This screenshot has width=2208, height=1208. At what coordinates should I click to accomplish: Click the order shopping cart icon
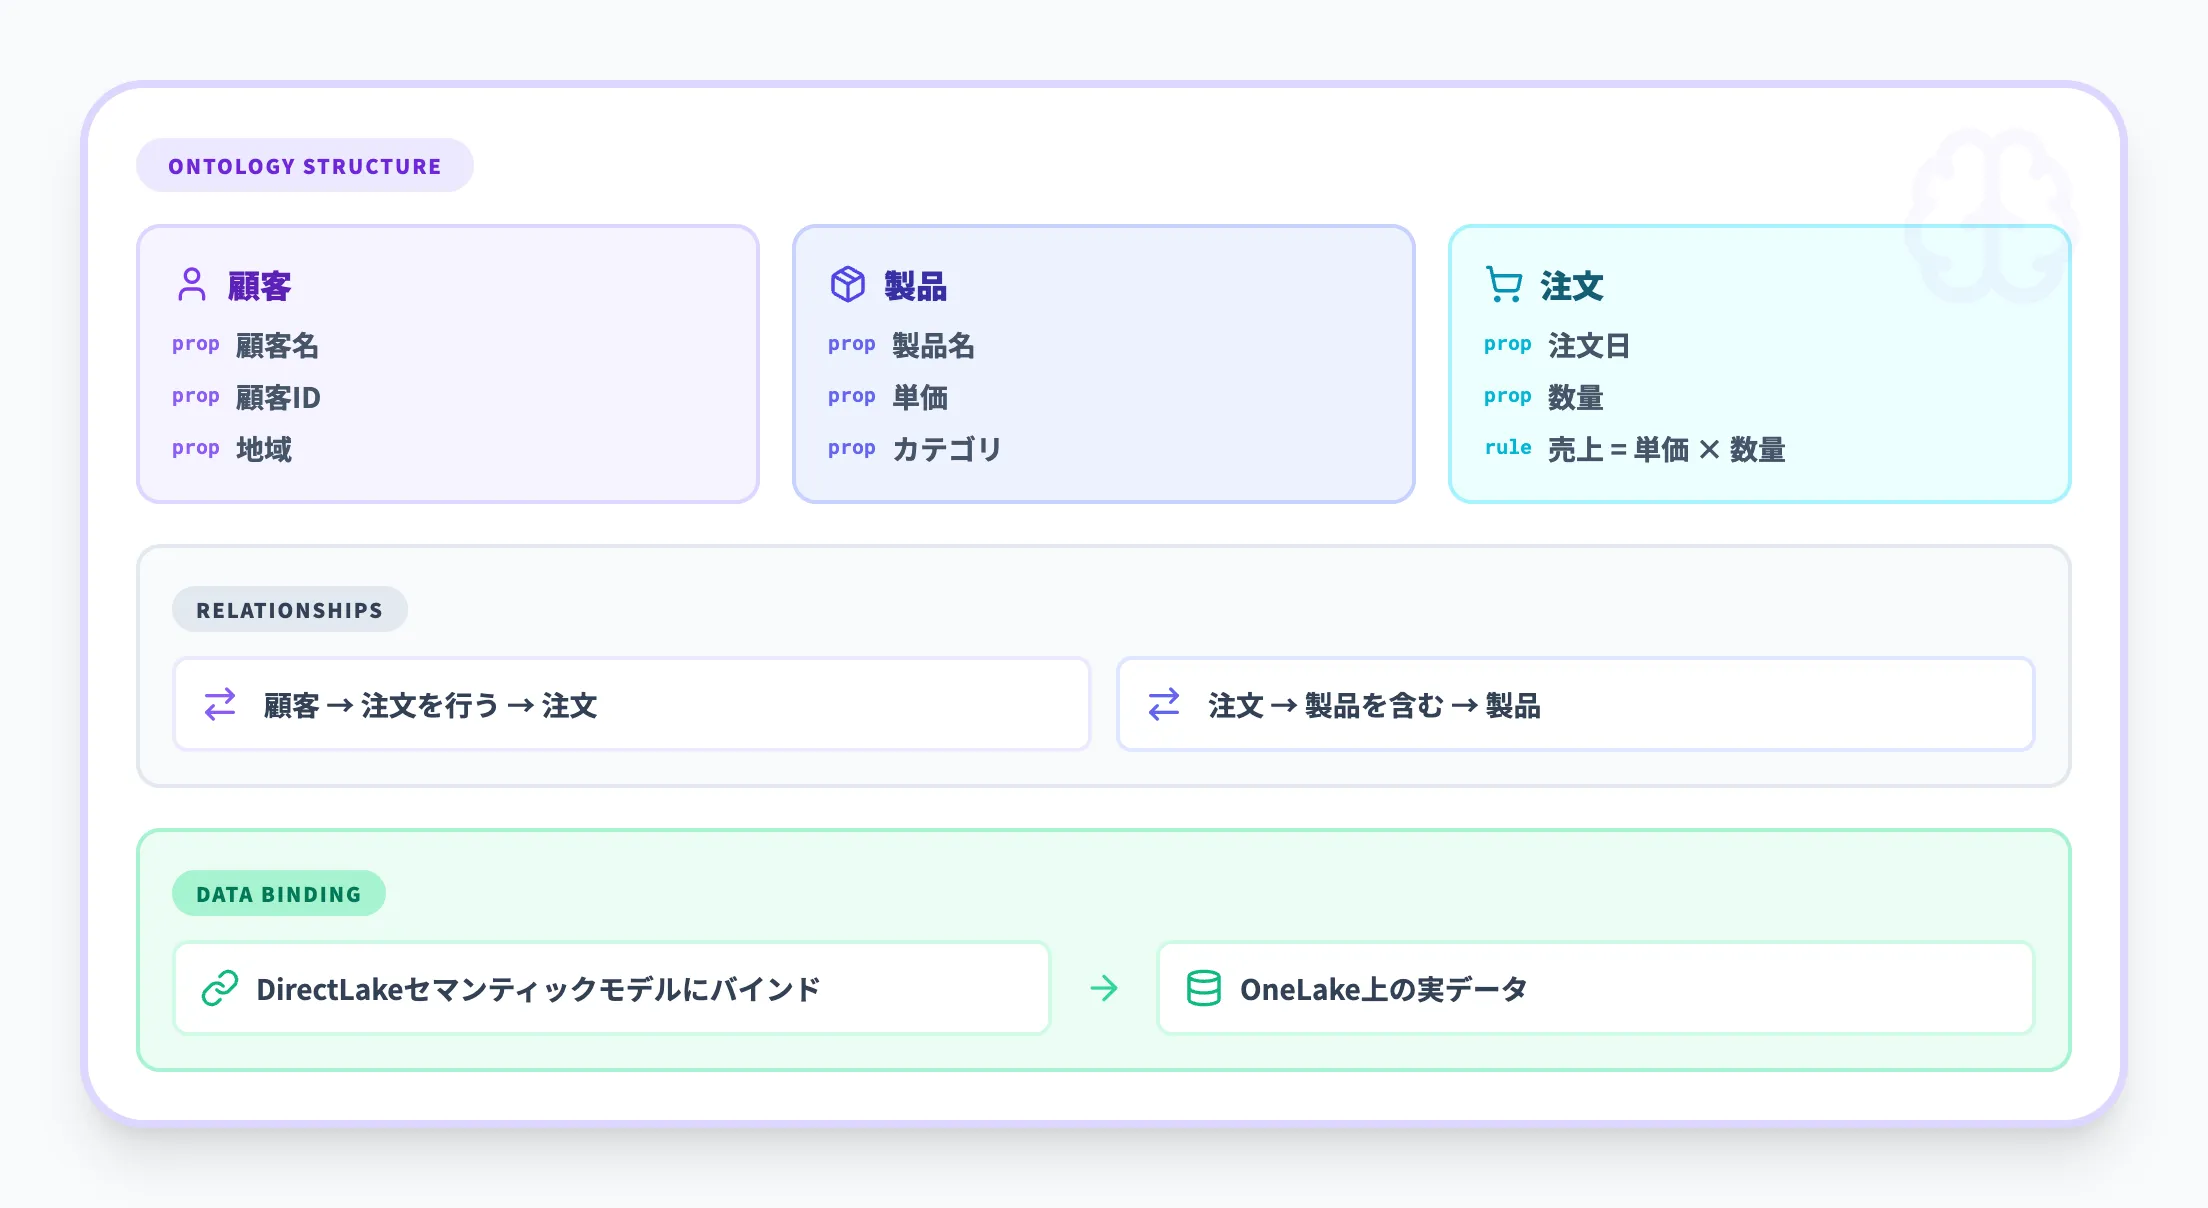pyautogui.click(x=1504, y=285)
